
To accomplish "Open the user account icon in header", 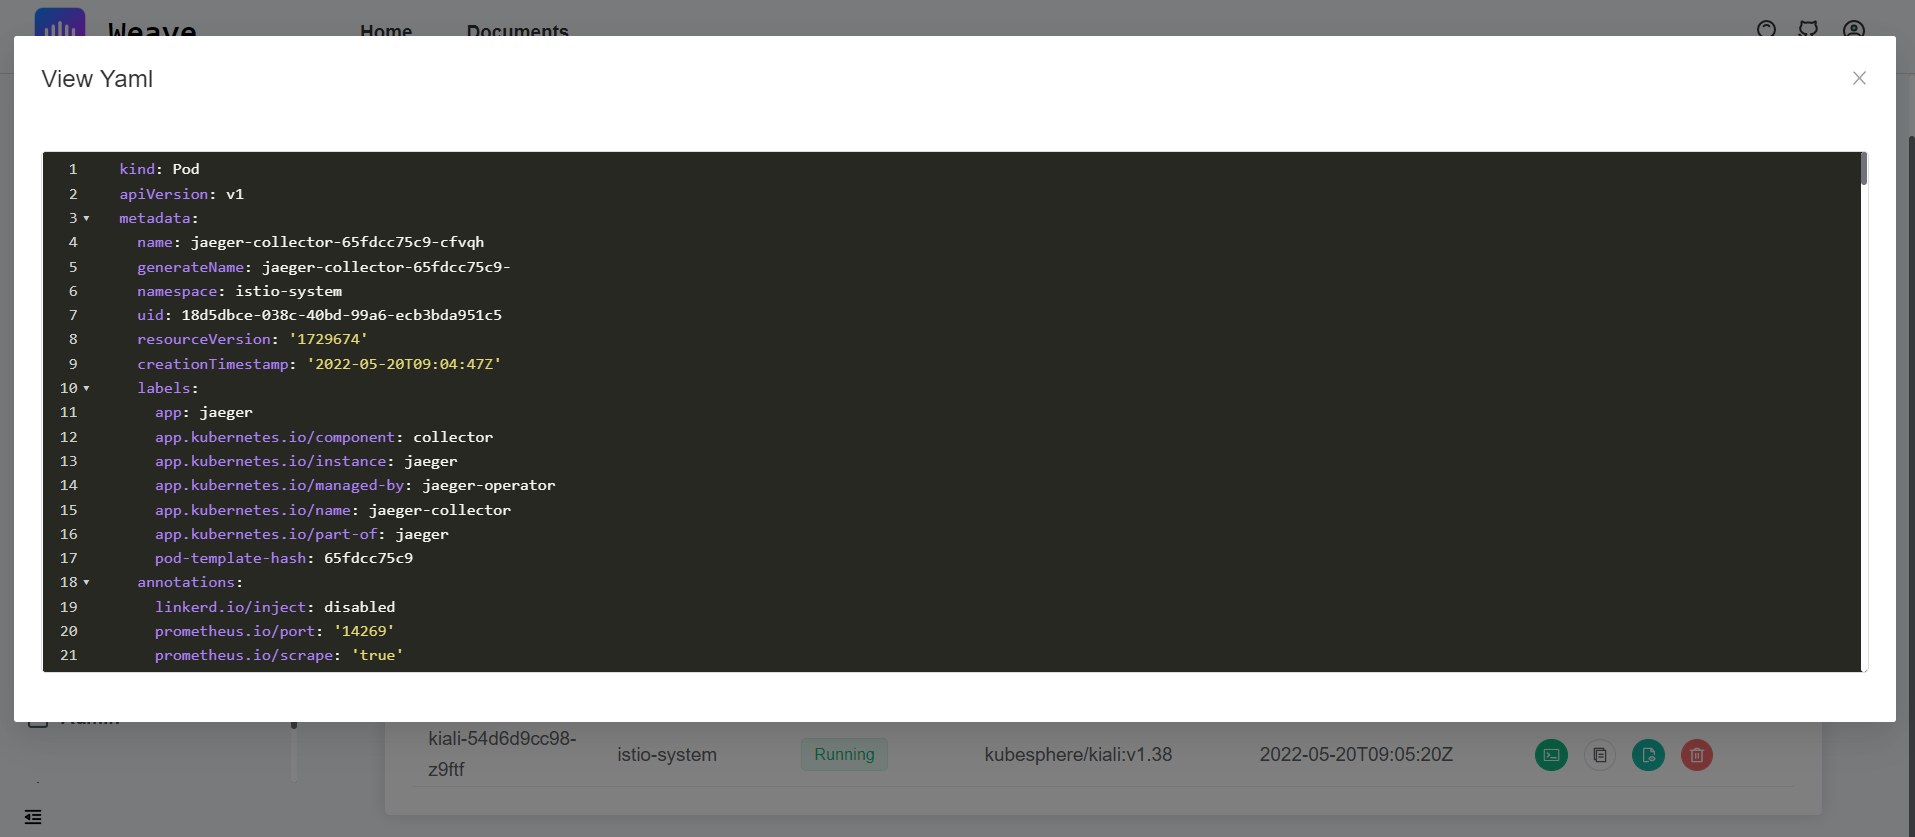I will 1854,29.
